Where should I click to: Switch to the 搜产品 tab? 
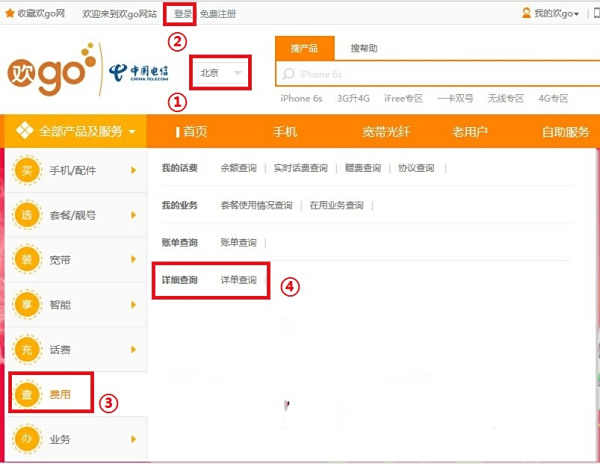pos(305,48)
